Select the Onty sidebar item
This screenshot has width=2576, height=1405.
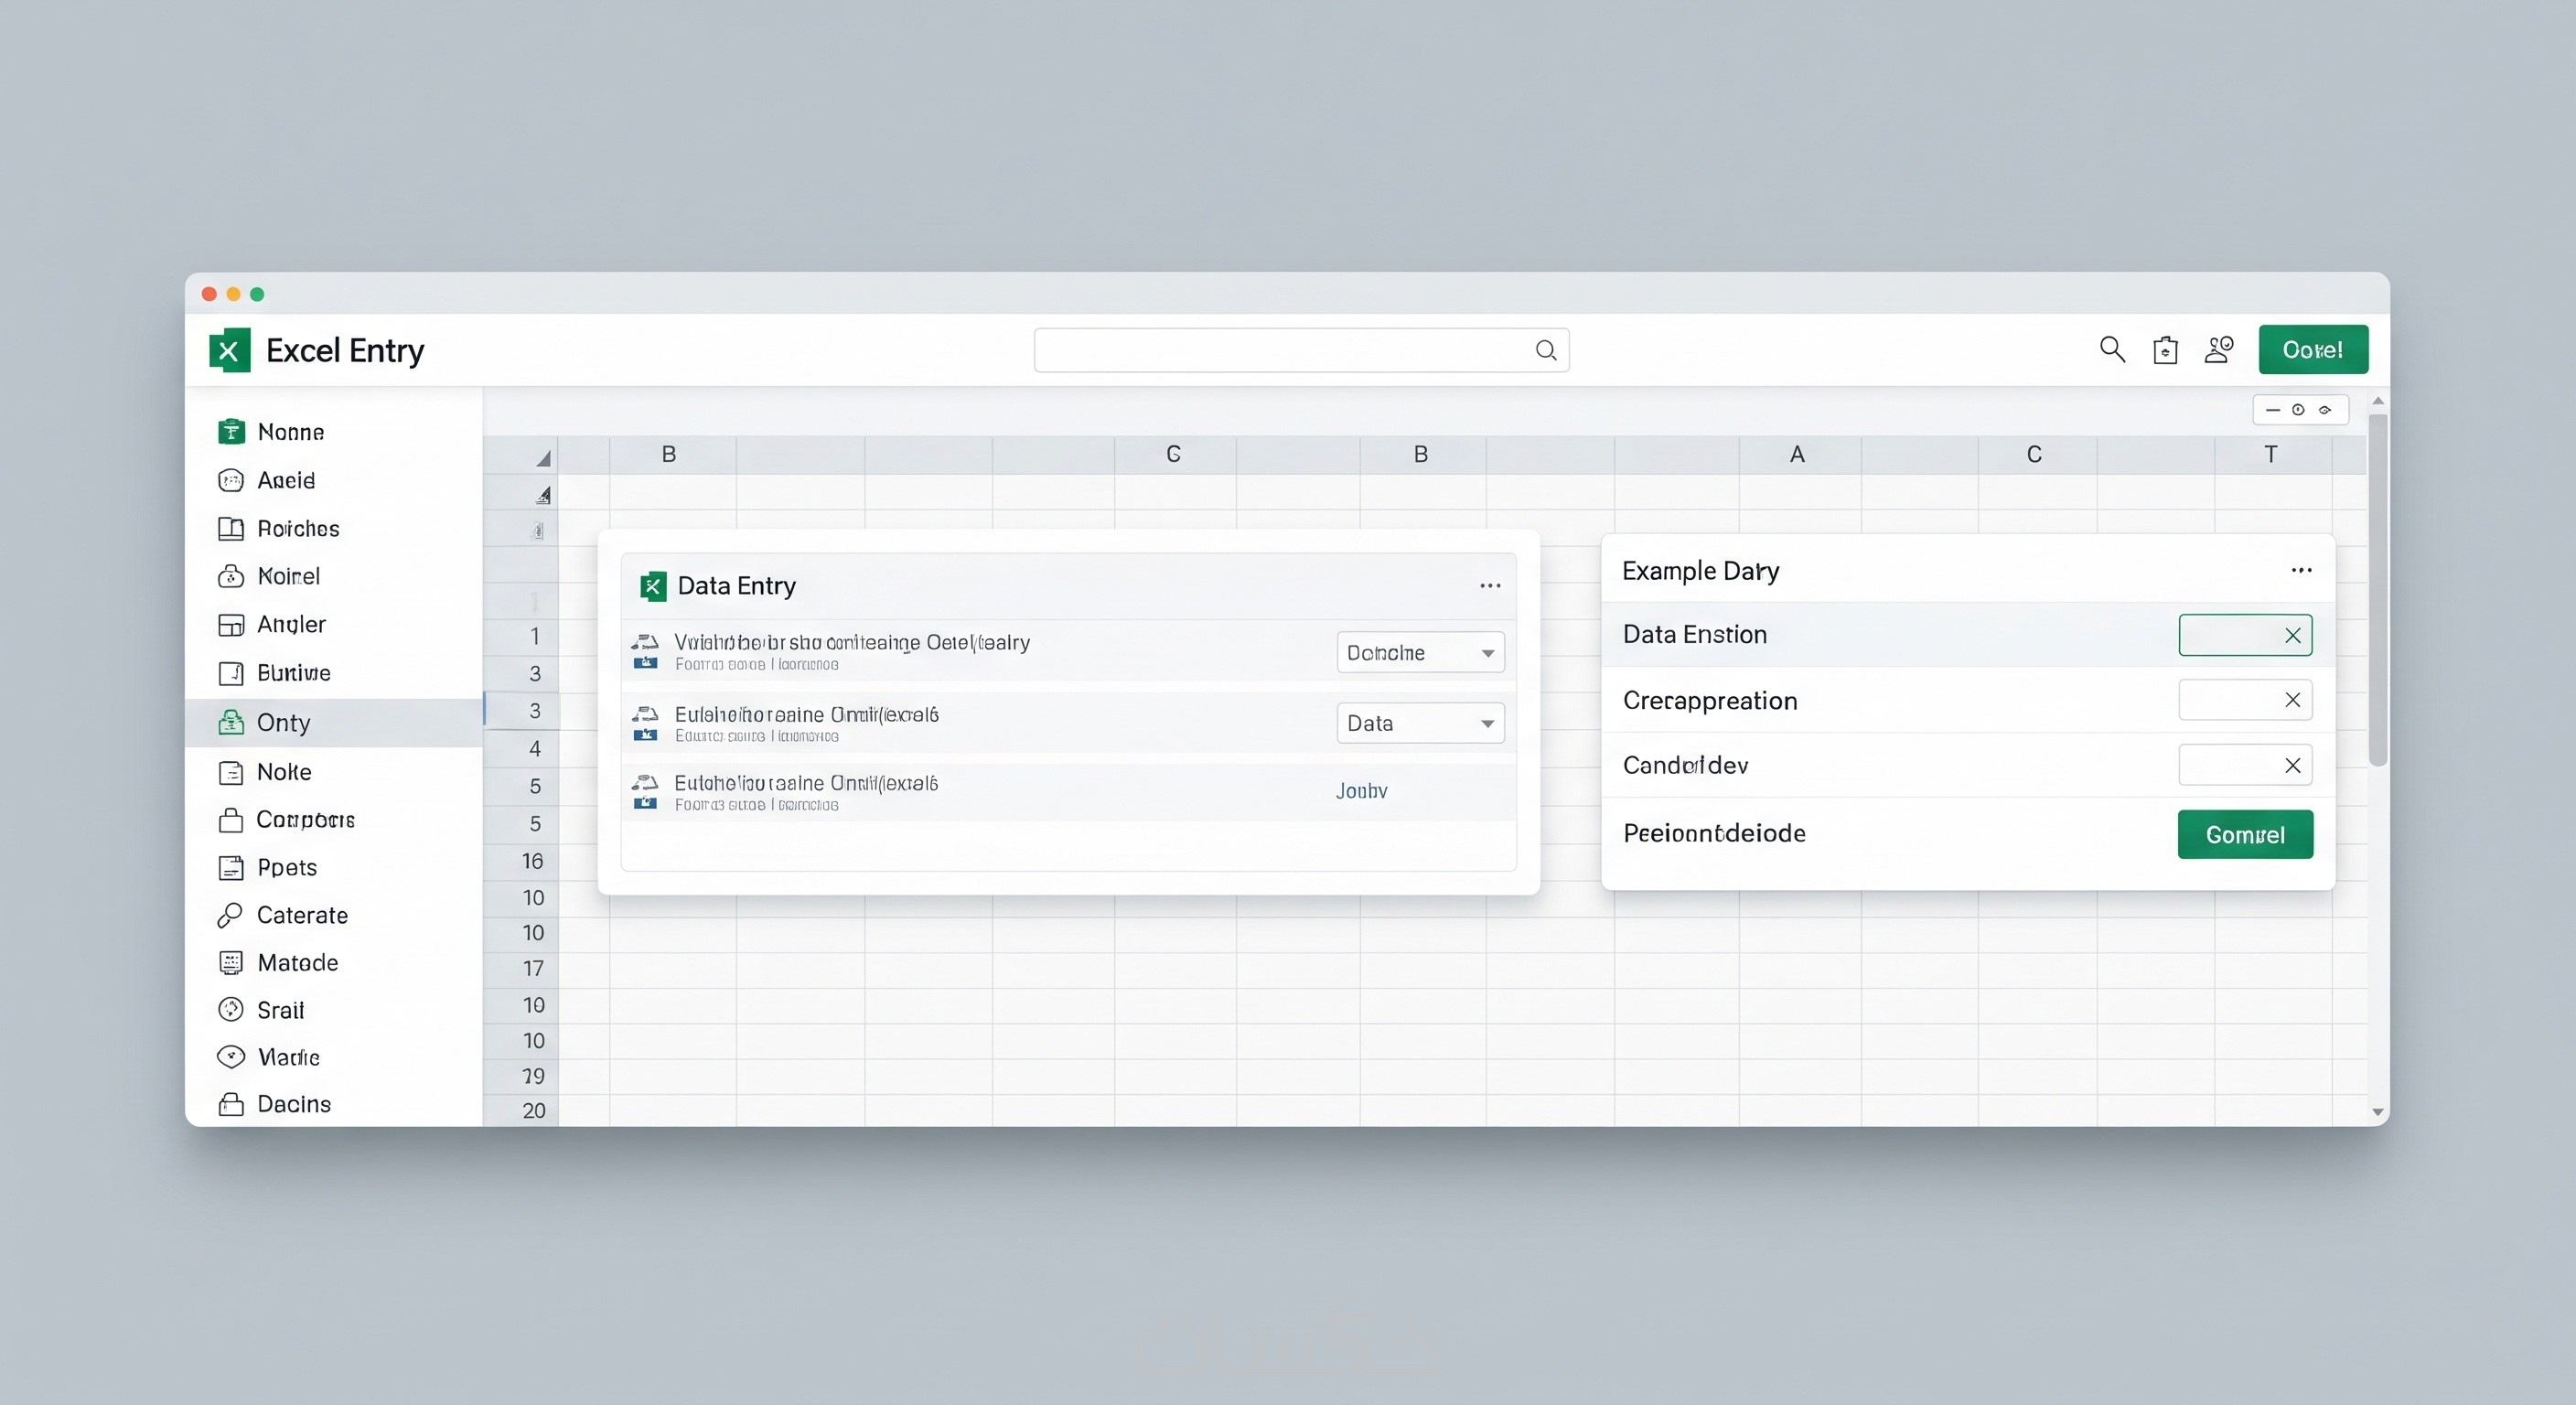[x=284, y=722]
